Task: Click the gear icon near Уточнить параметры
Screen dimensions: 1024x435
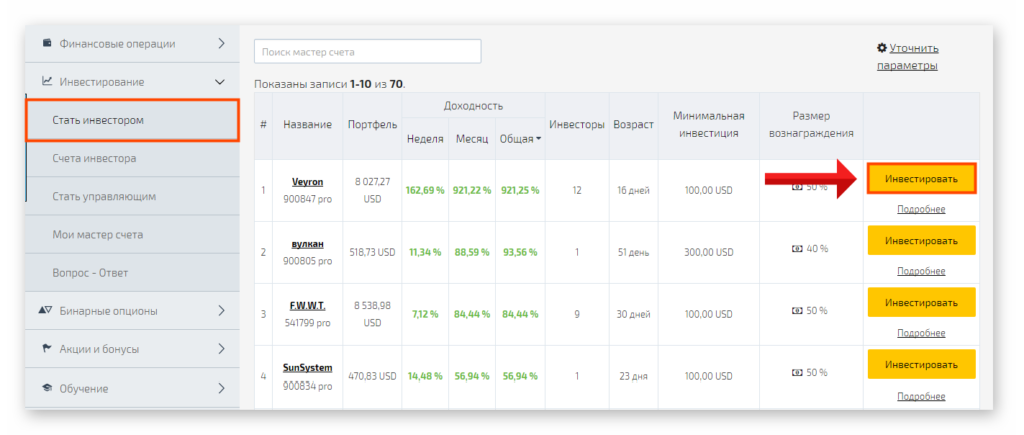Action: (881, 47)
